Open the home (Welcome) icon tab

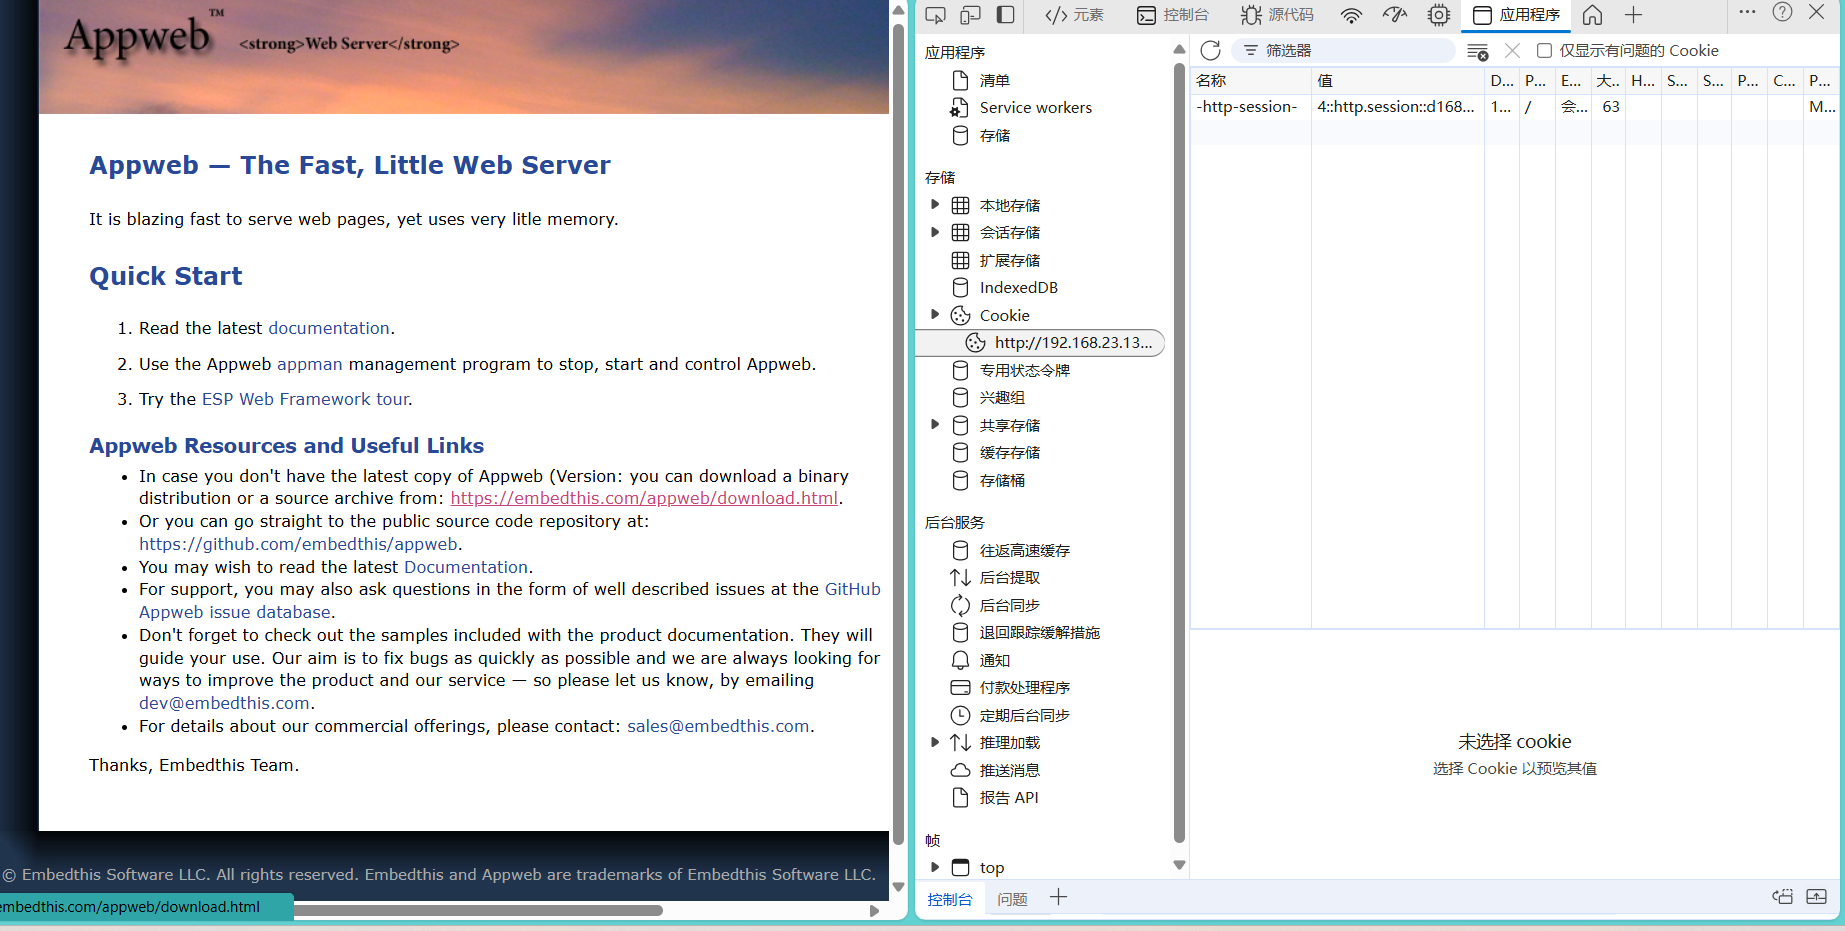(1593, 15)
